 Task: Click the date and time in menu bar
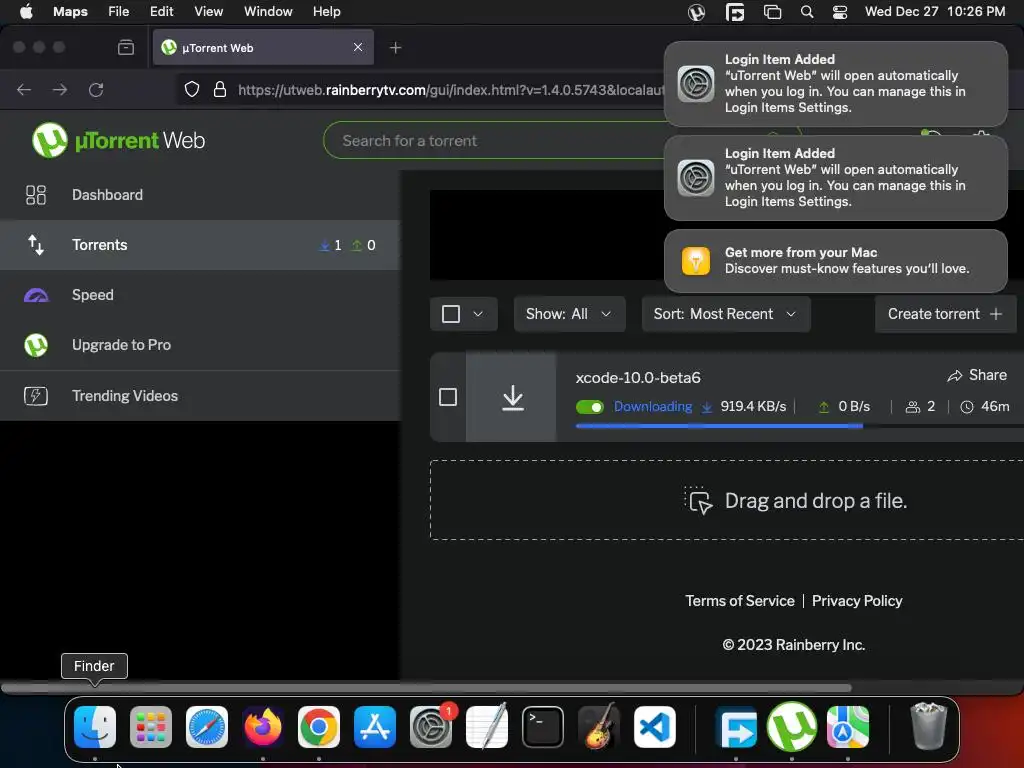click(935, 11)
